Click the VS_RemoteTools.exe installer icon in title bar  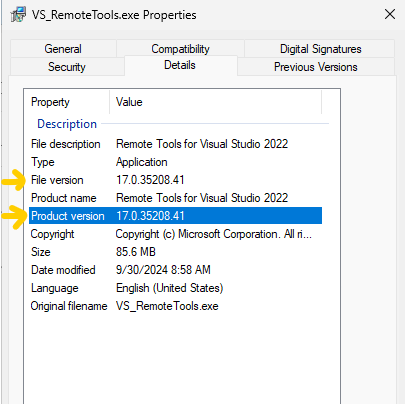tap(18, 14)
